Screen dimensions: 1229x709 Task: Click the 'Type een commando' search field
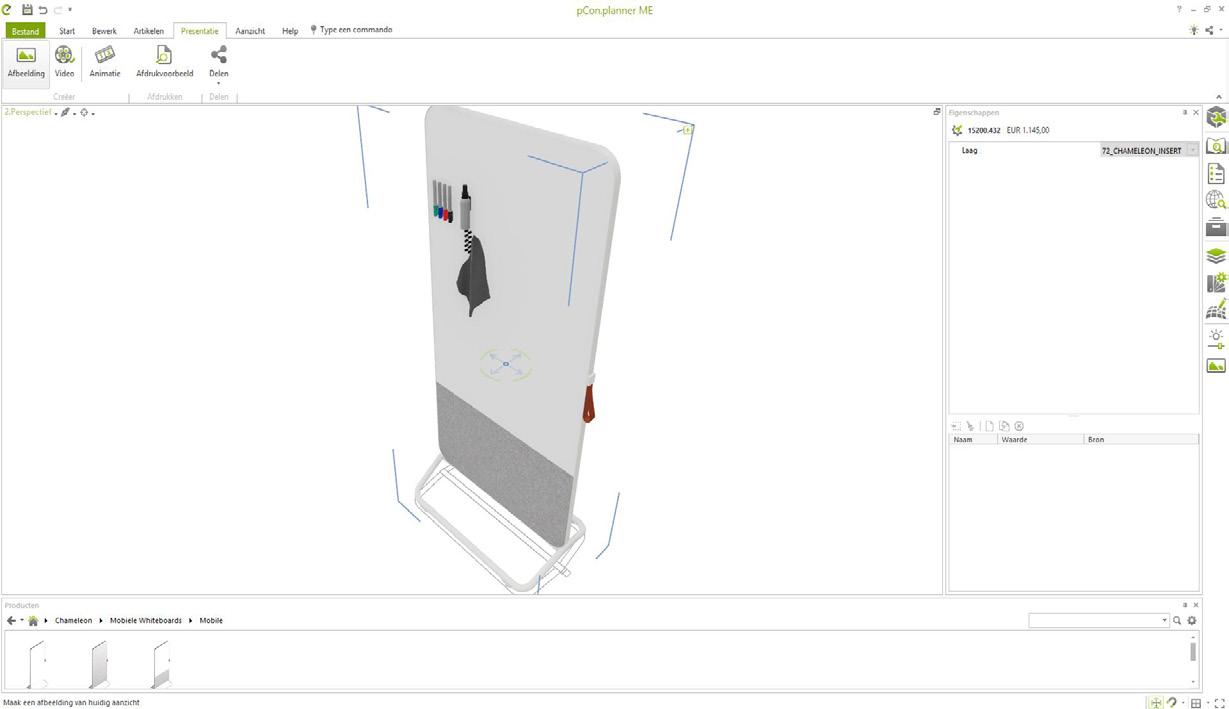point(351,30)
